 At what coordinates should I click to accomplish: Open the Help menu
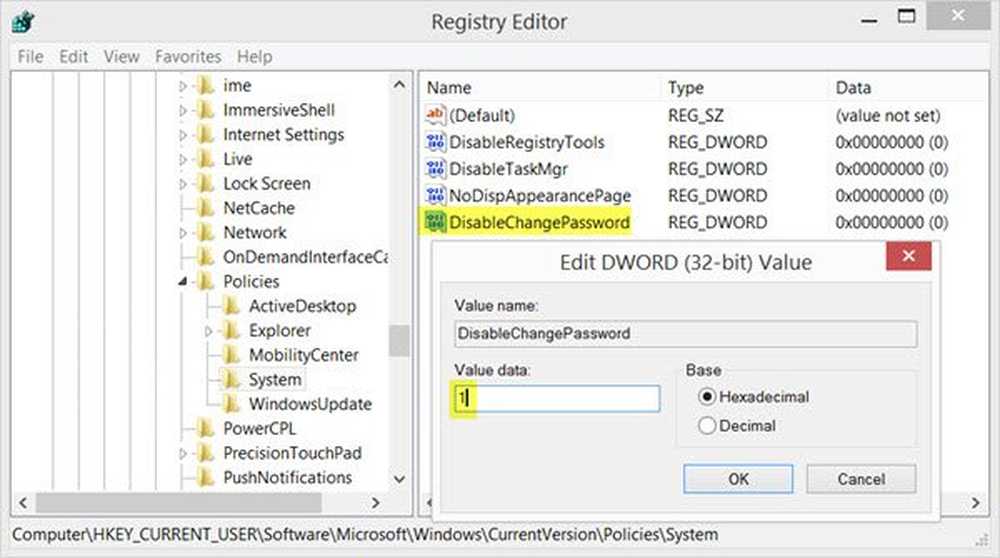click(254, 57)
